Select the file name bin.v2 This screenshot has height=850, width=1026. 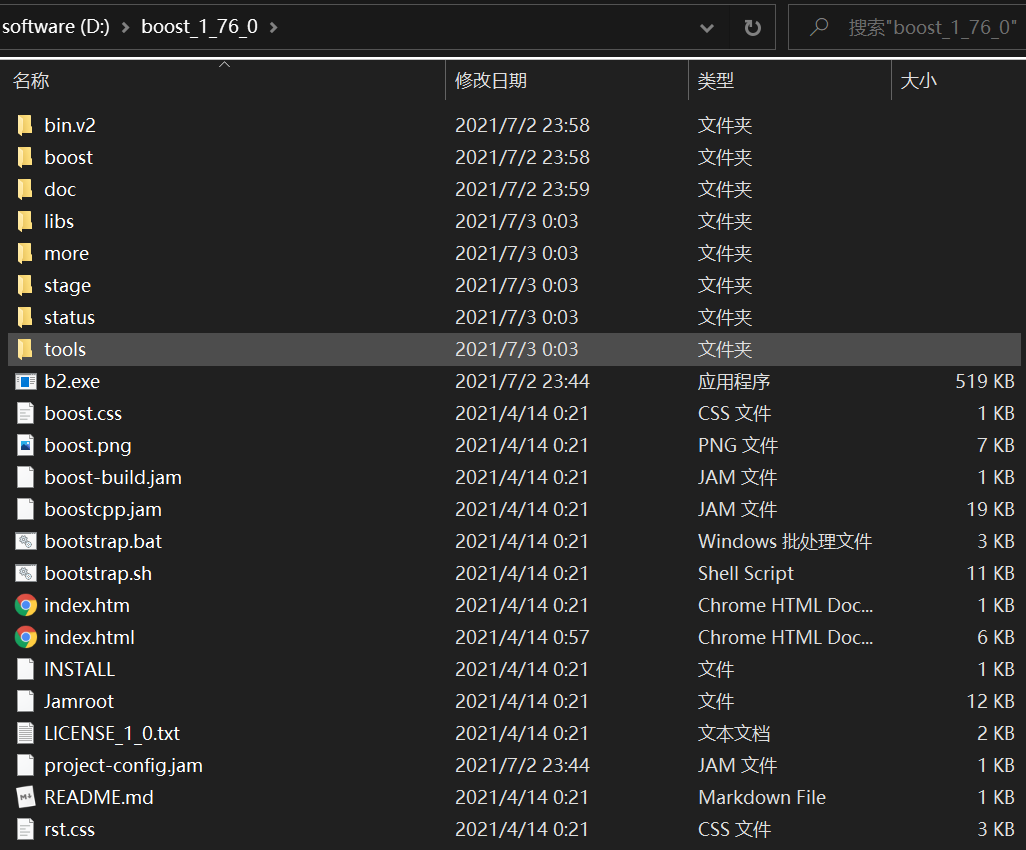coord(70,125)
